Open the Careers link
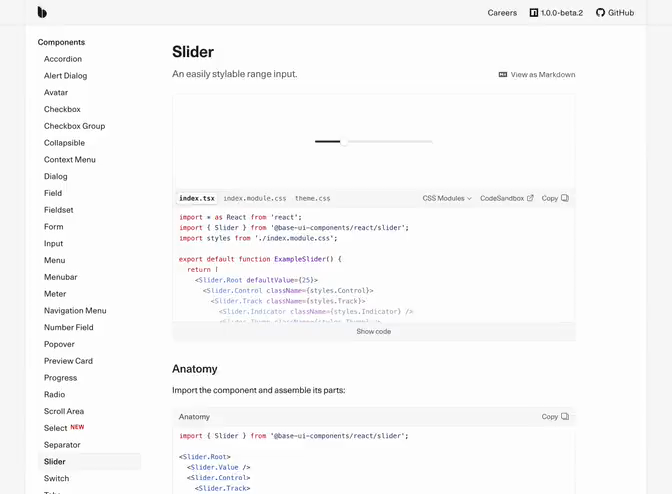The image size is (672, 494). (x=502, y=13)
